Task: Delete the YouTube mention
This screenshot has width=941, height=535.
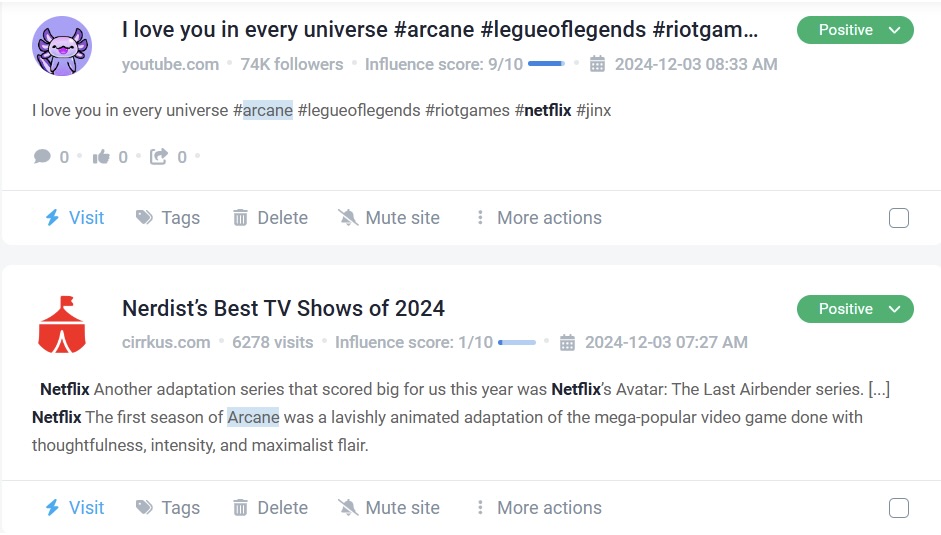Action: click(283, 217)
